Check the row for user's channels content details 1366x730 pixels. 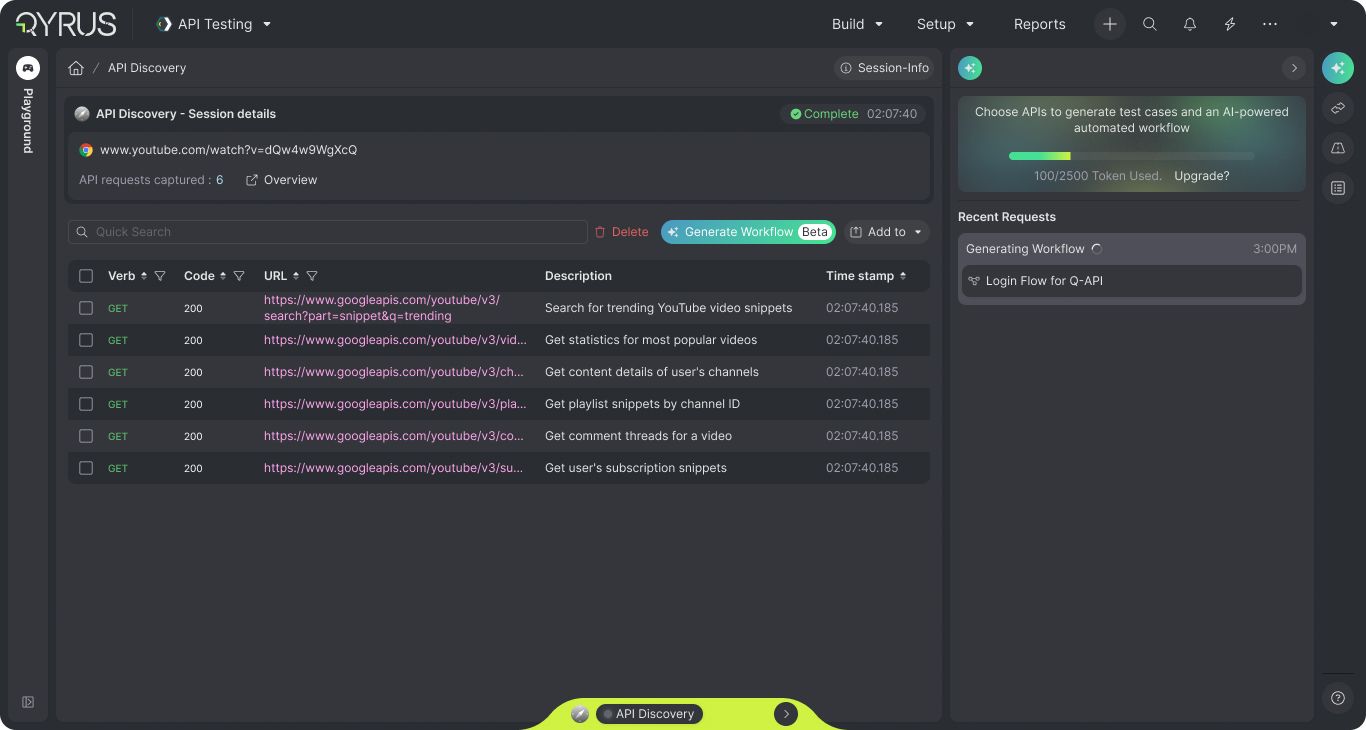point(86,372)
